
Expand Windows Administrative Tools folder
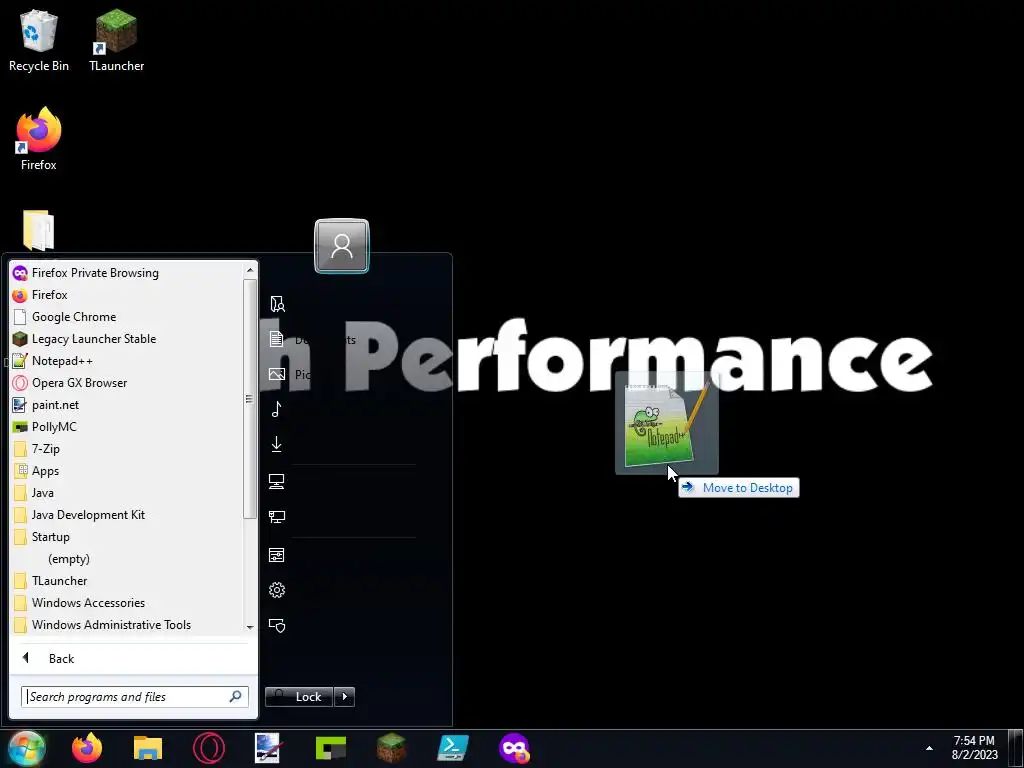point(127,625)
